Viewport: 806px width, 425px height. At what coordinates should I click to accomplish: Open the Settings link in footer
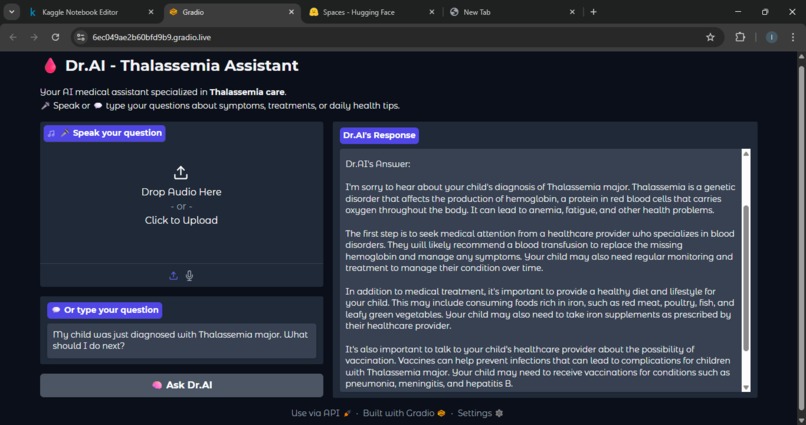click(480, 413)
